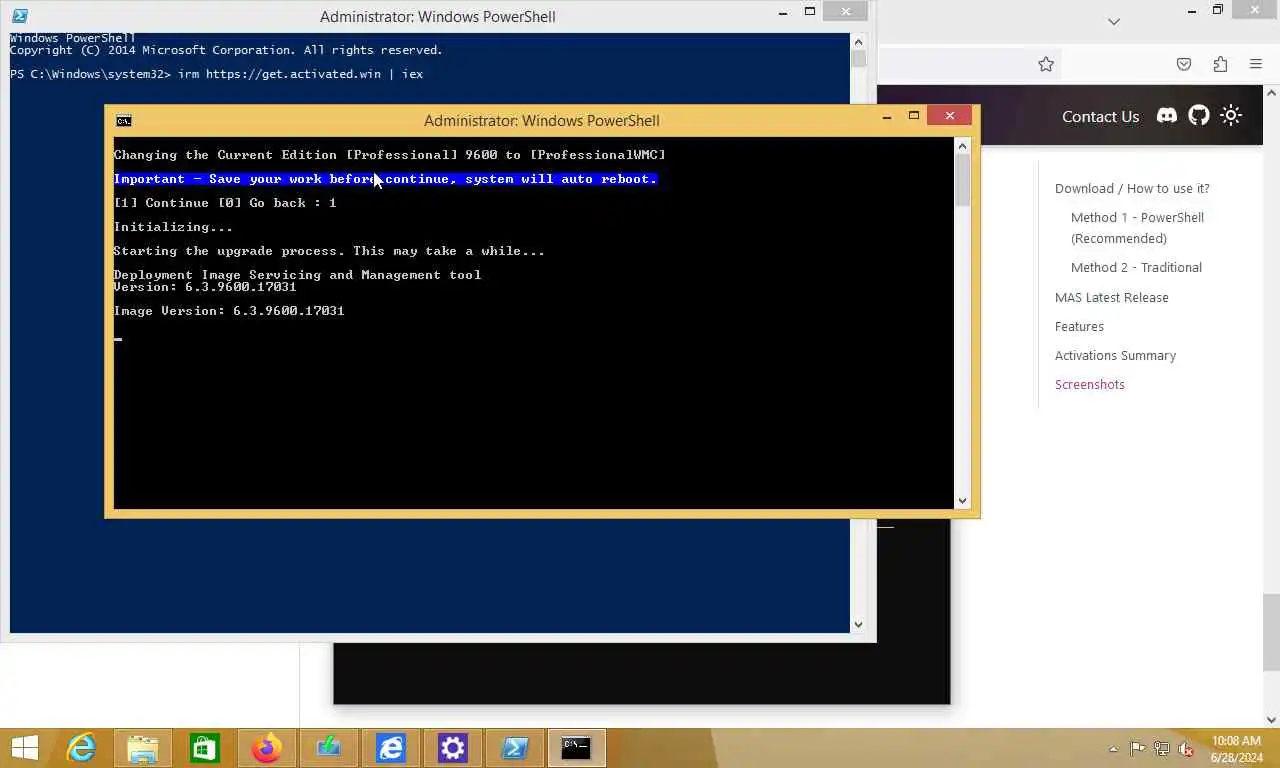1280x768 pixels.
Task: Switch to the black console taskbar icon
Action: [576, 748]
